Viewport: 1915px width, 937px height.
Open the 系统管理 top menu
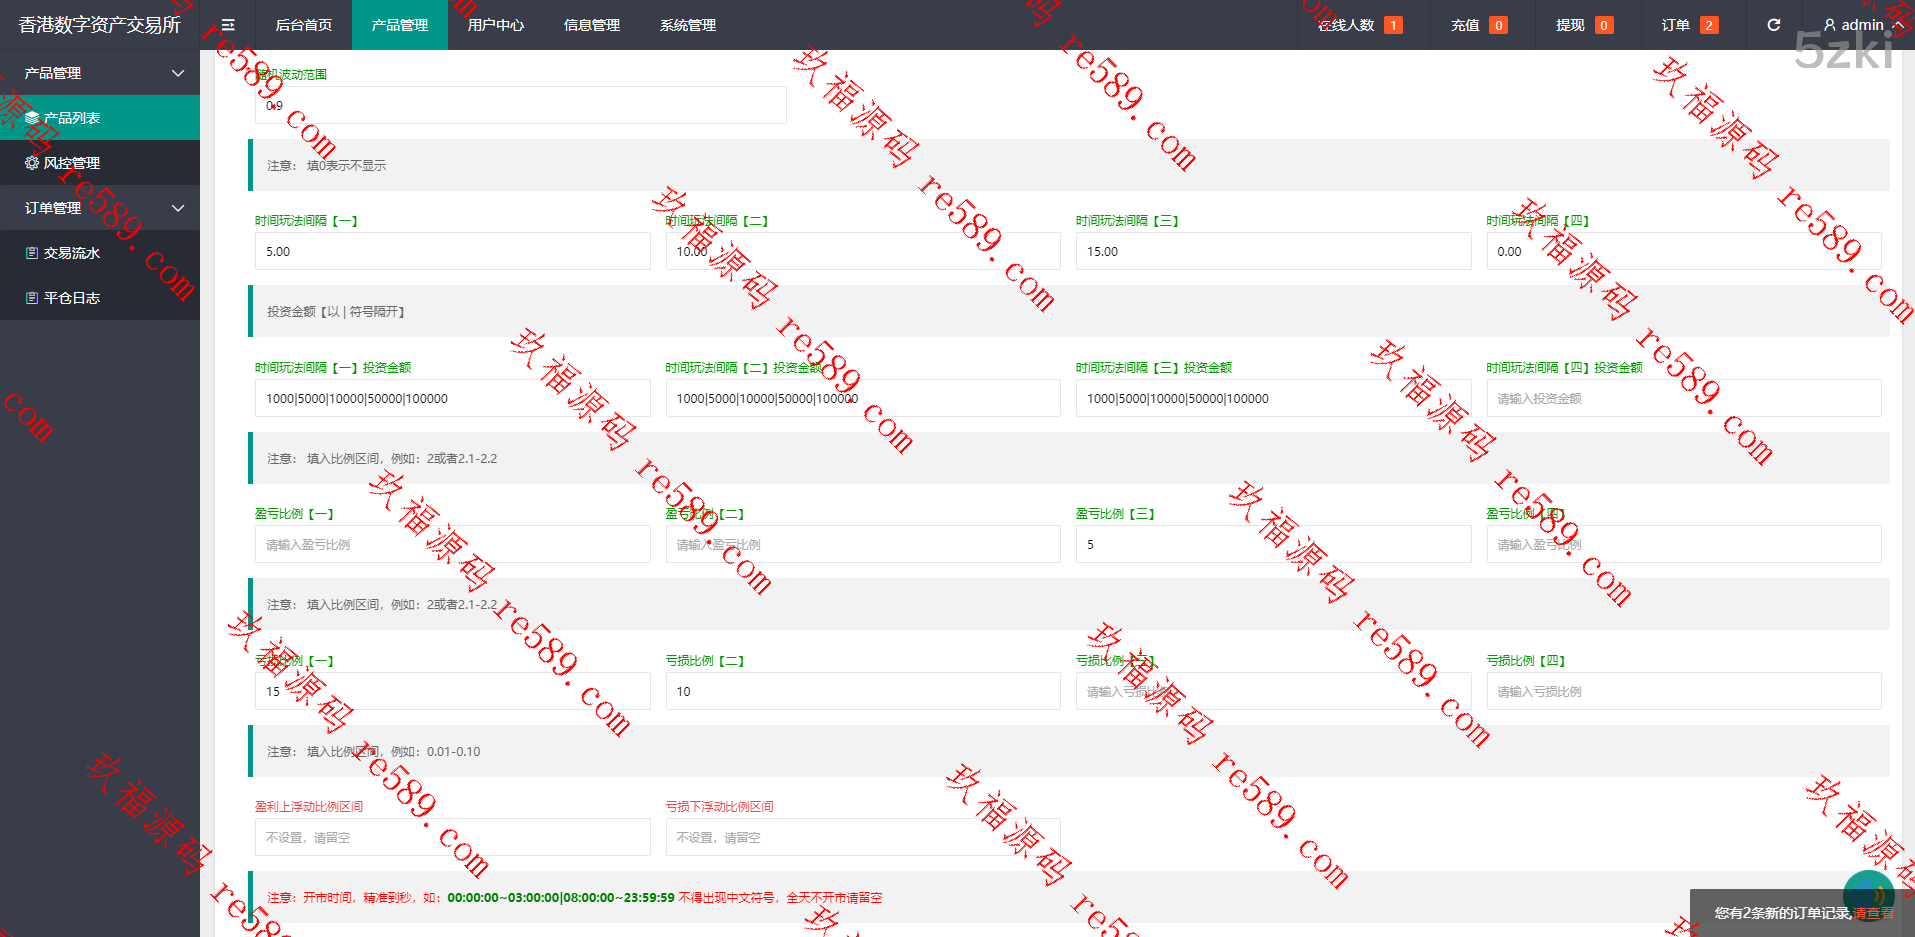click(x=687, y=25)
